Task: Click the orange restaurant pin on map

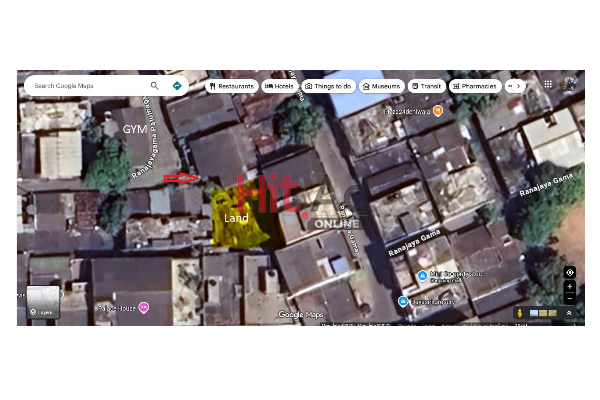Action: (x=437, y=111)
